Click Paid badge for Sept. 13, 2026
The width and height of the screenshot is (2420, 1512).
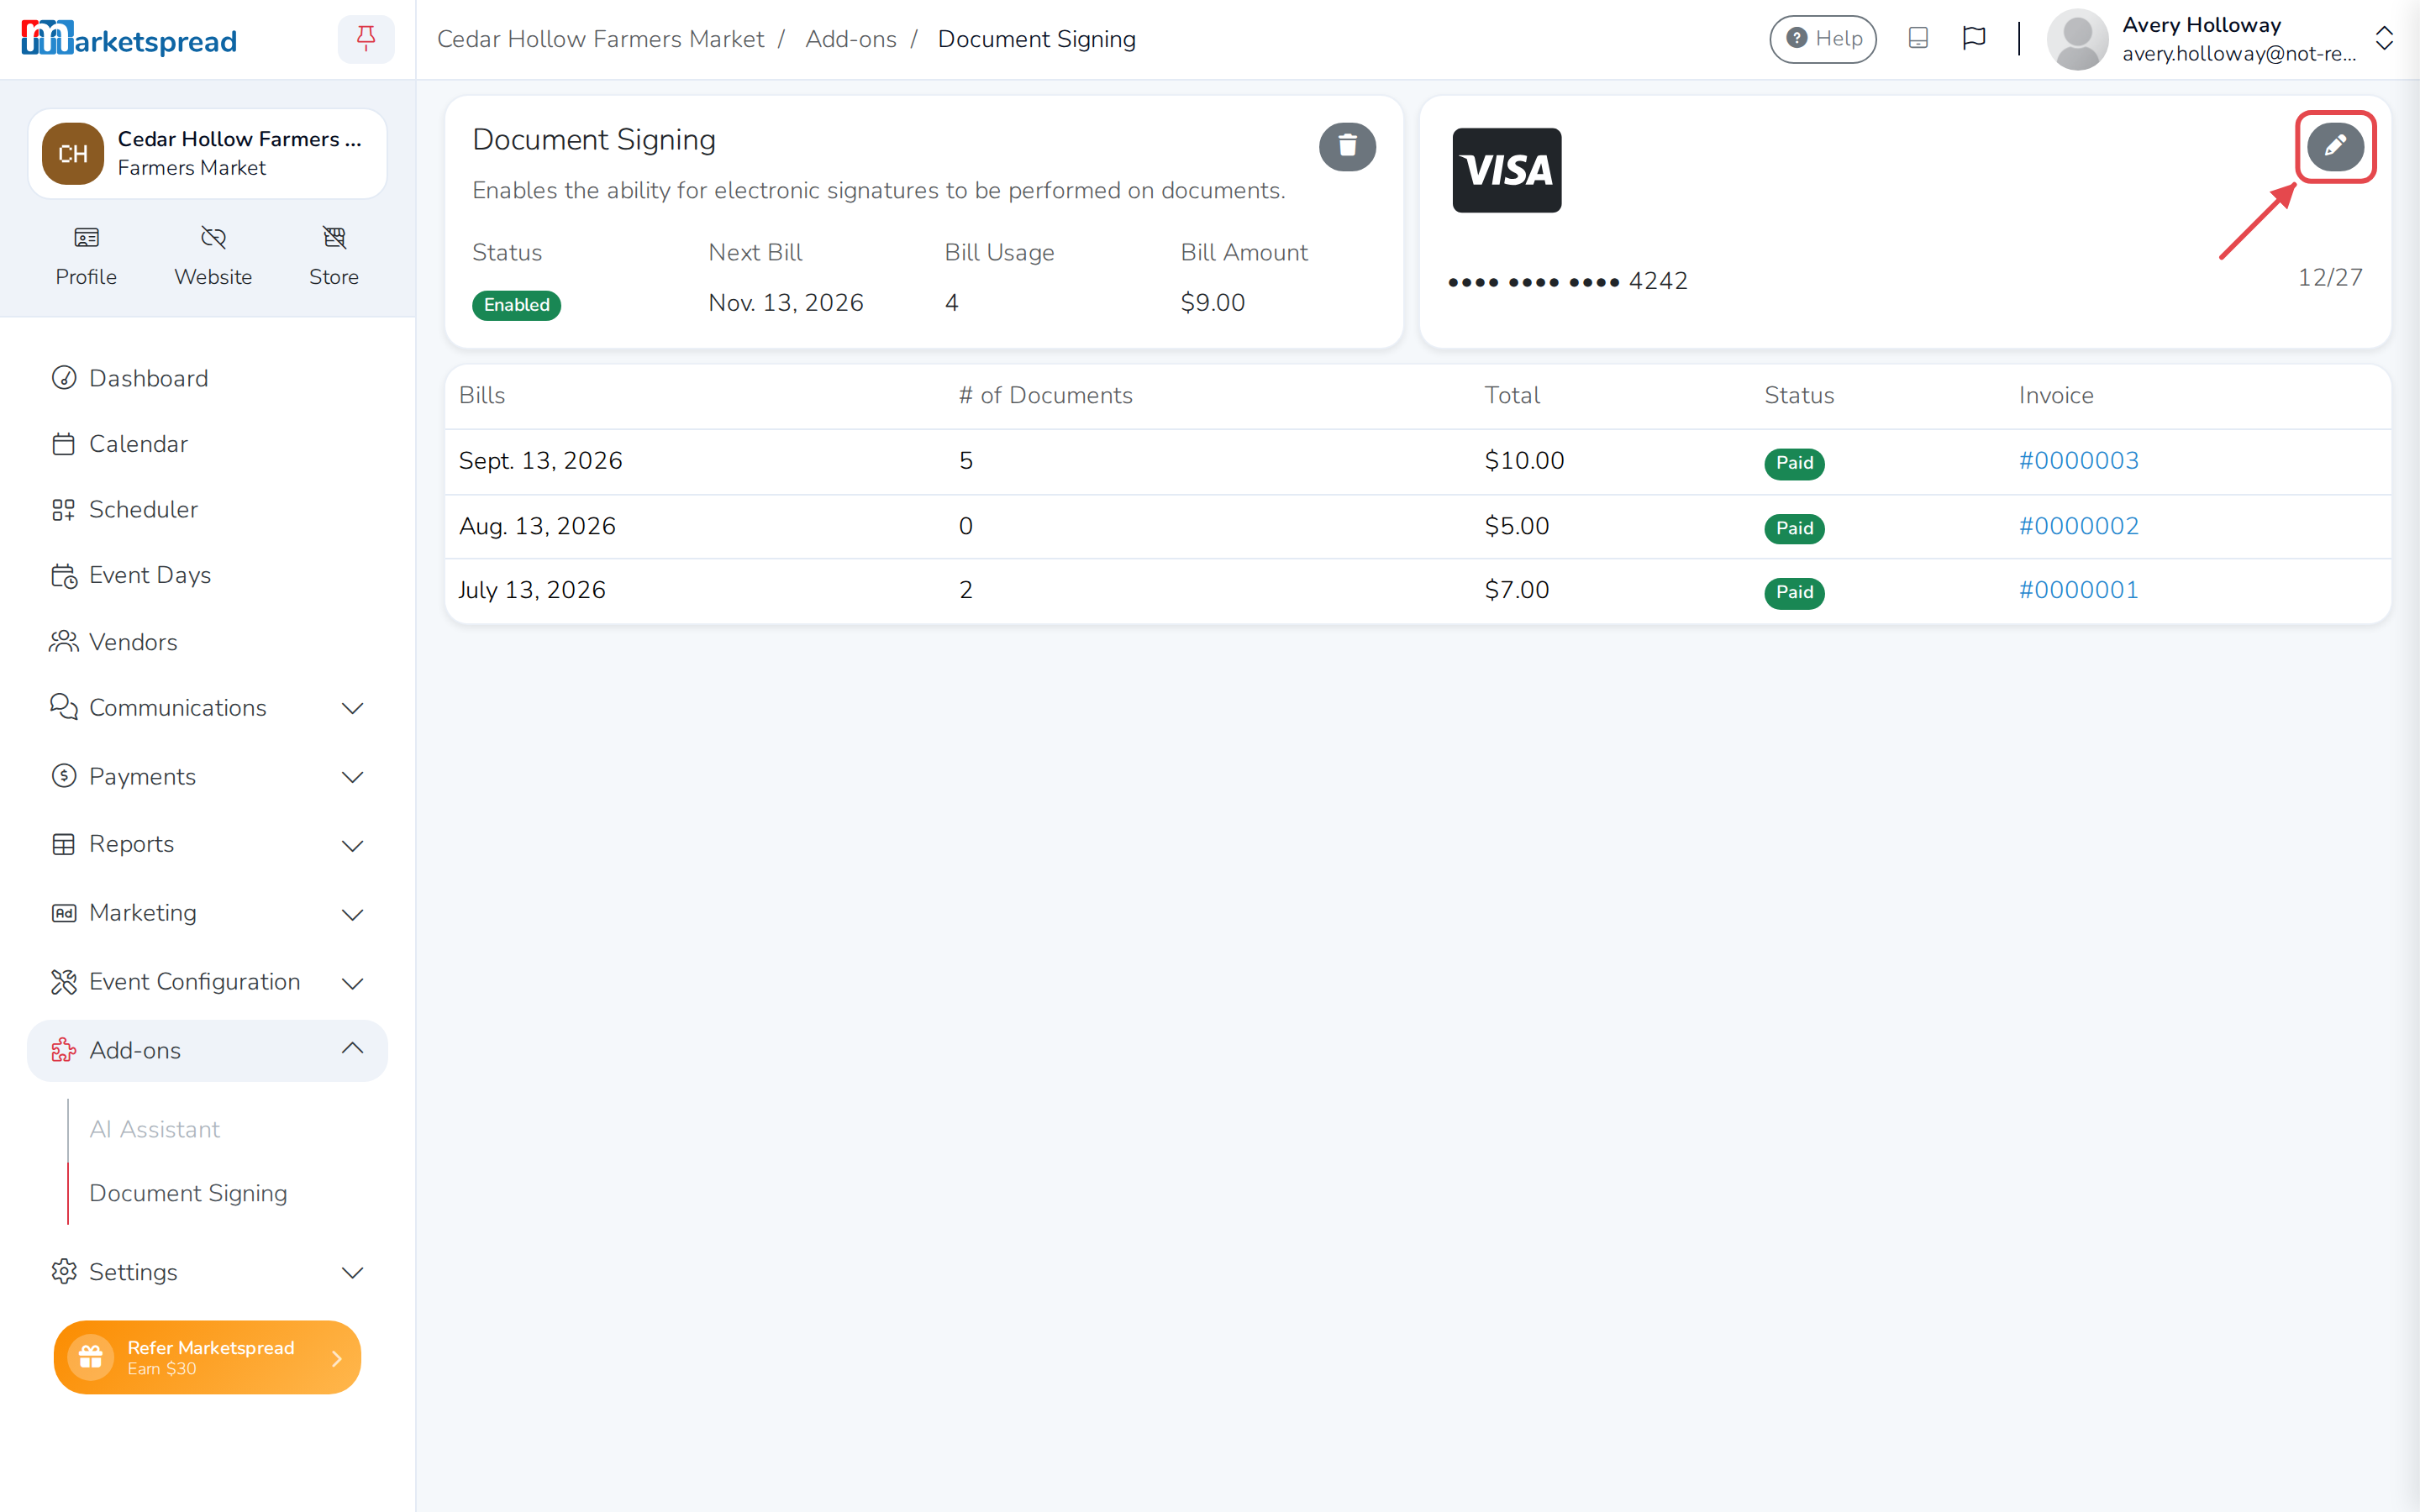coord(1794,463)
